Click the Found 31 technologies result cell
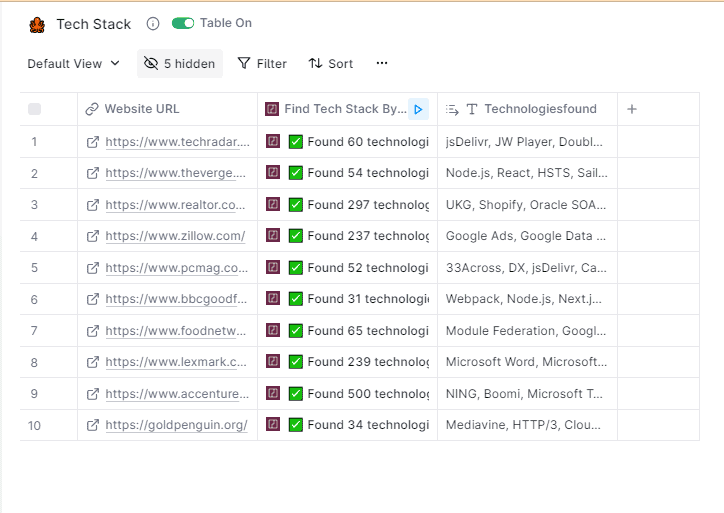Screen dimensions: 724x513 tap(347, 299)
